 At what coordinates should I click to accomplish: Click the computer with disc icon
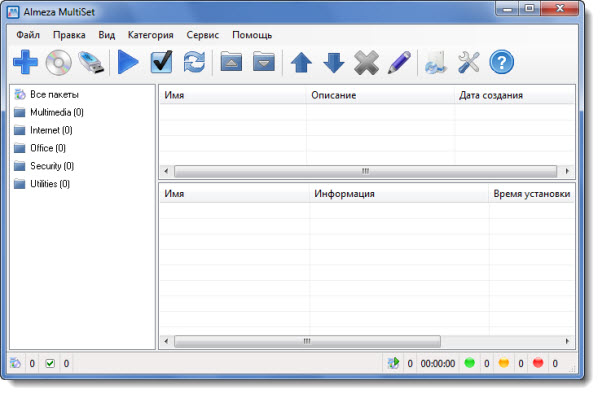(x=436, y=62)
